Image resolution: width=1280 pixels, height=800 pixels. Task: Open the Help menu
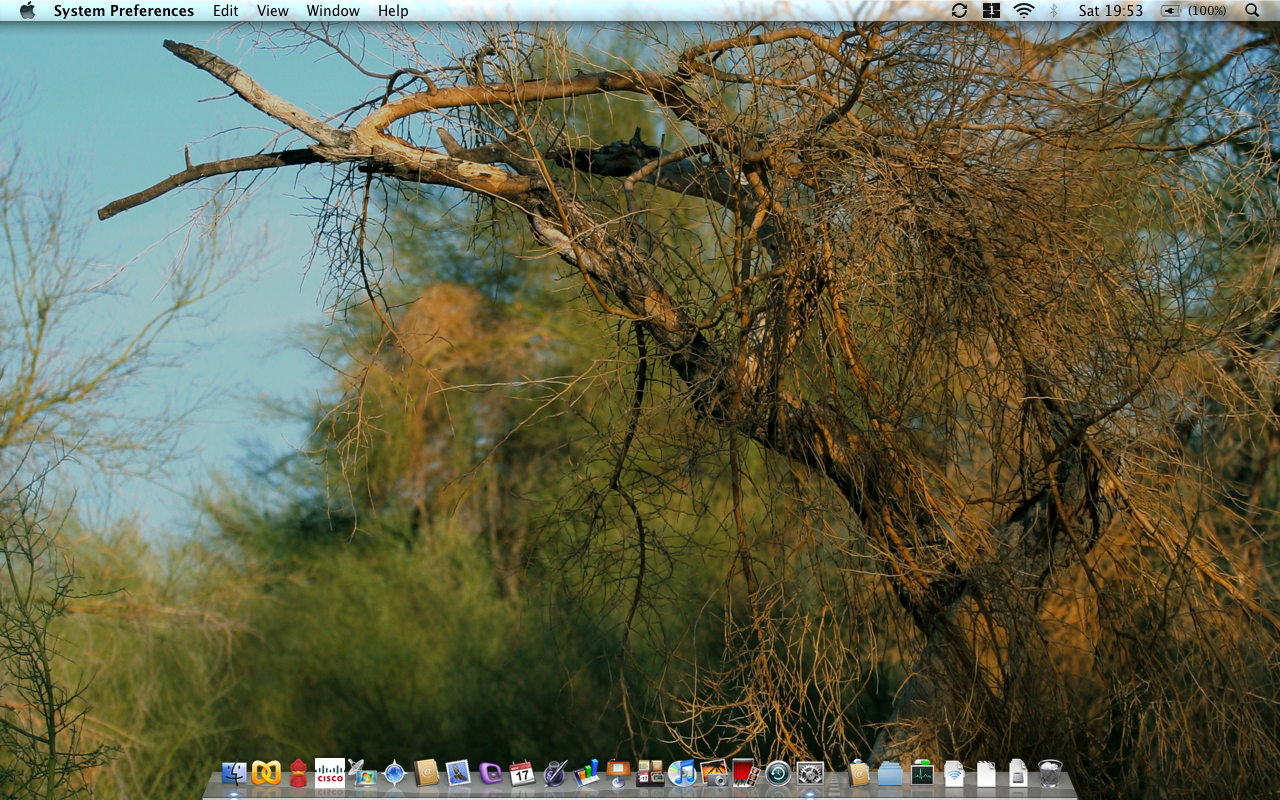[x=393, y=11]
